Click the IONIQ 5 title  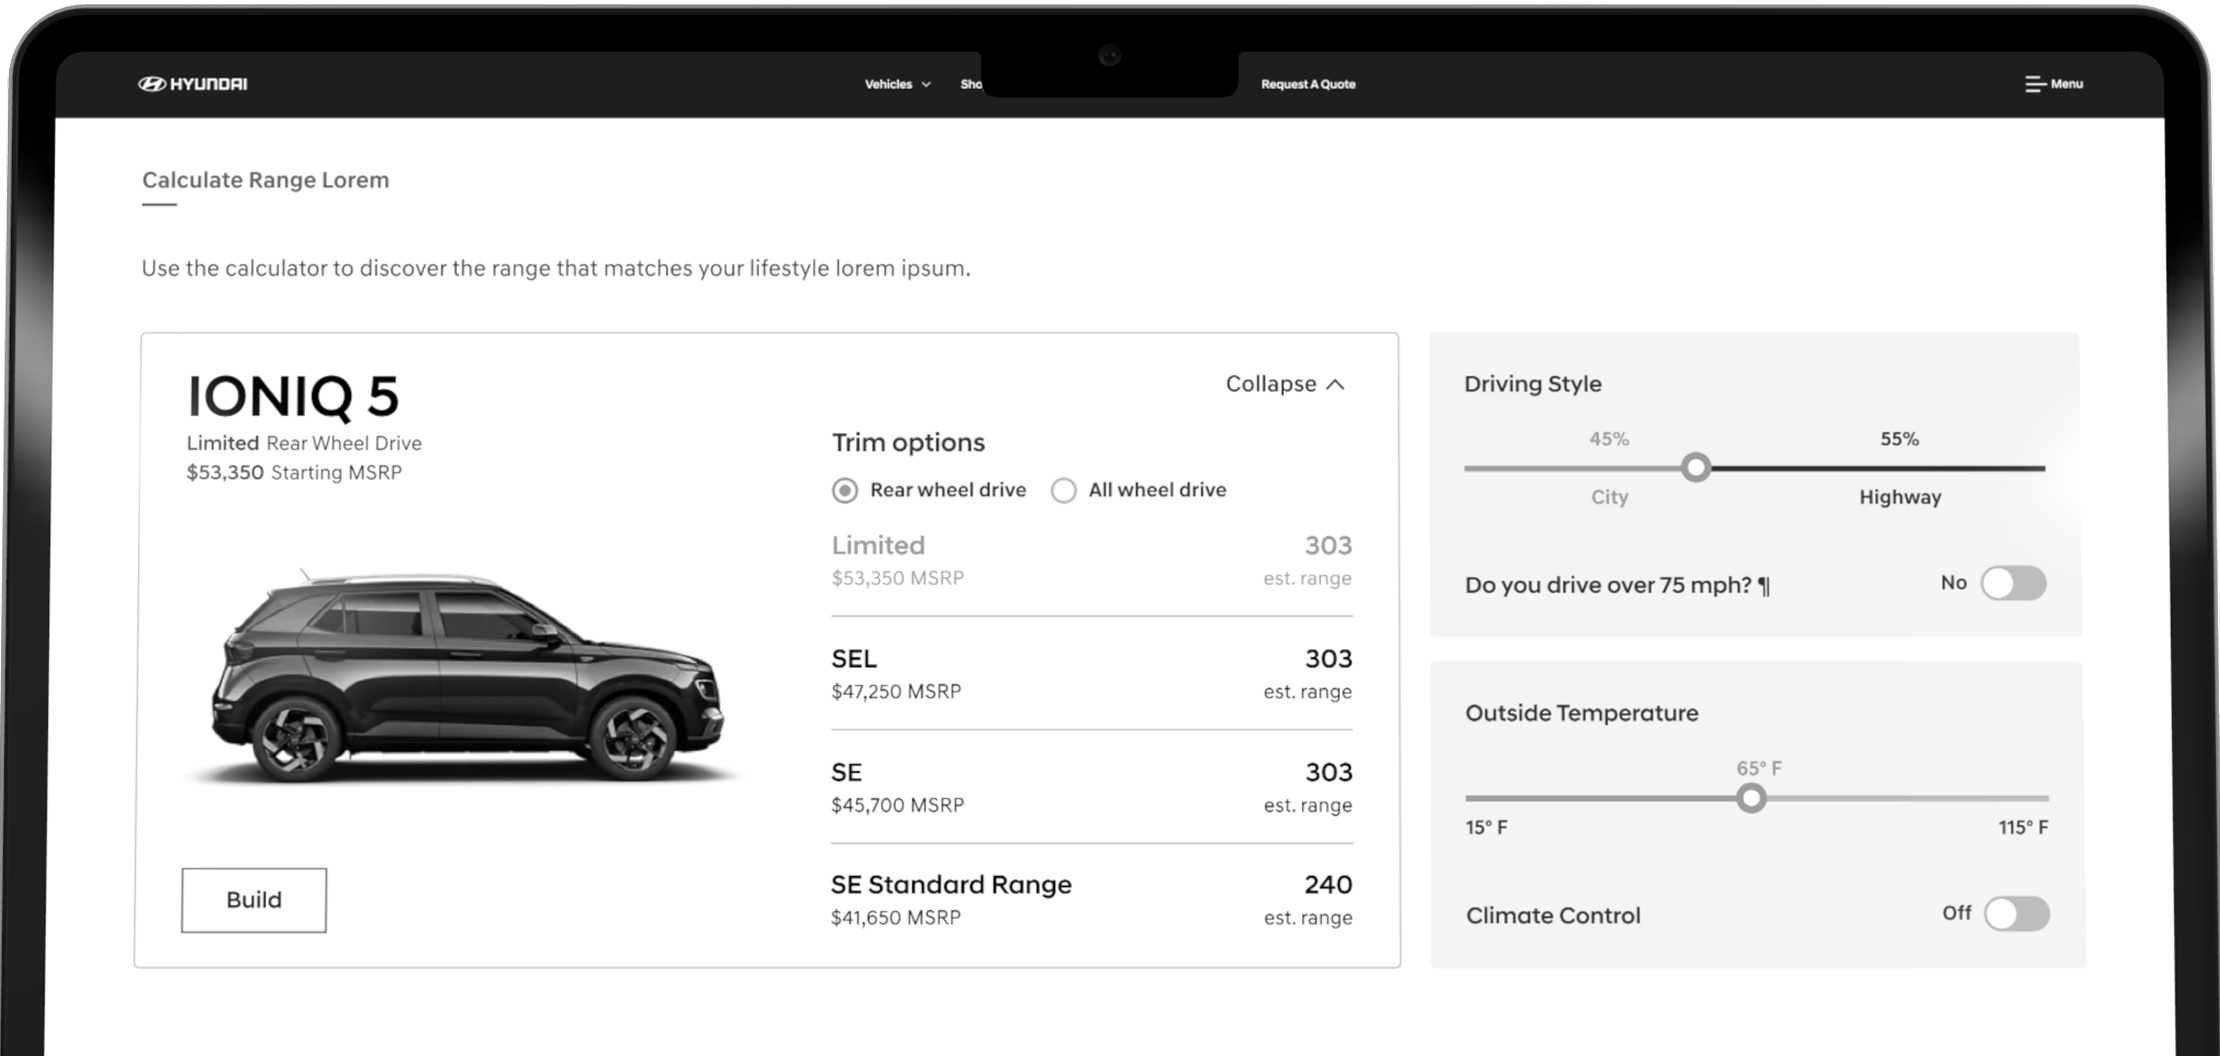click(x=293, y=397)
